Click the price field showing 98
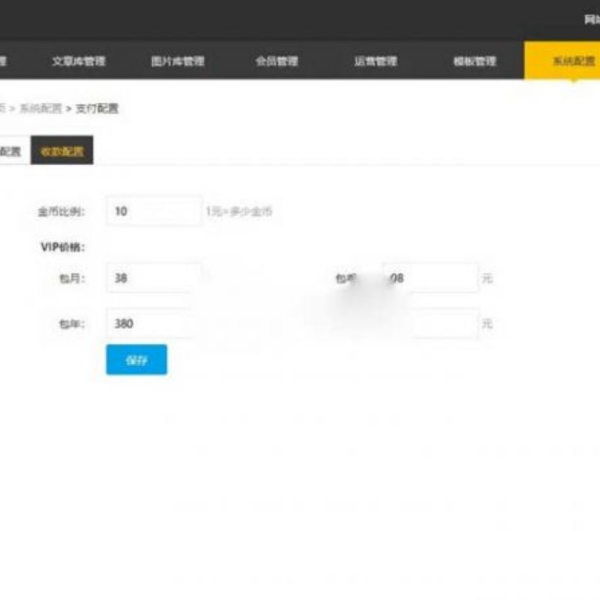Viewport: 600px width, 600px height. click(x=430, y=278)
